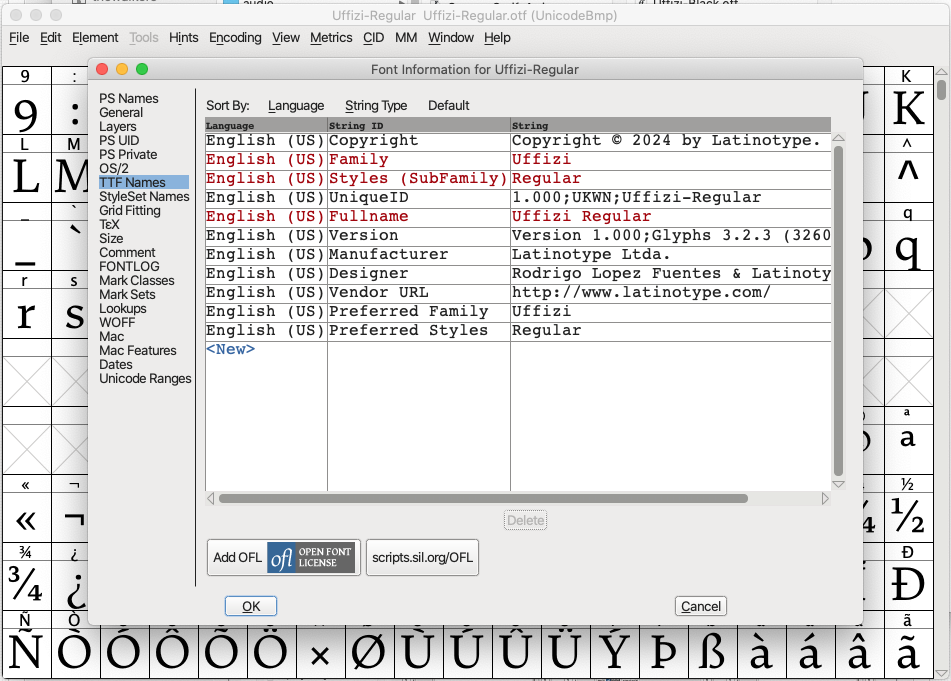Add a <New> name entry
The width and height of the screenshot is (951, 681).
point(230,349)
